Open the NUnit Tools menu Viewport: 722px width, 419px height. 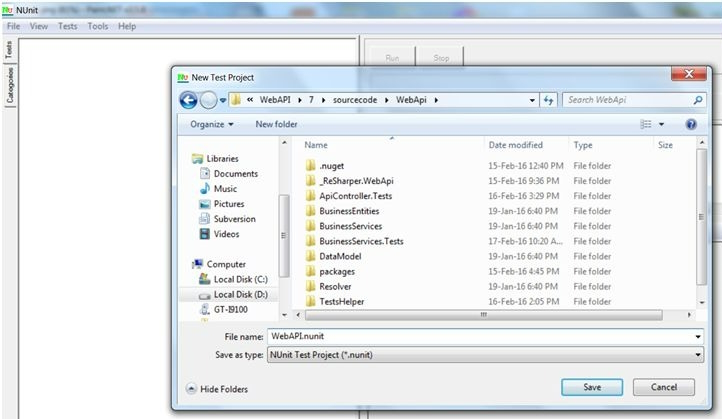pyautogui.click(x=98, y=26)
